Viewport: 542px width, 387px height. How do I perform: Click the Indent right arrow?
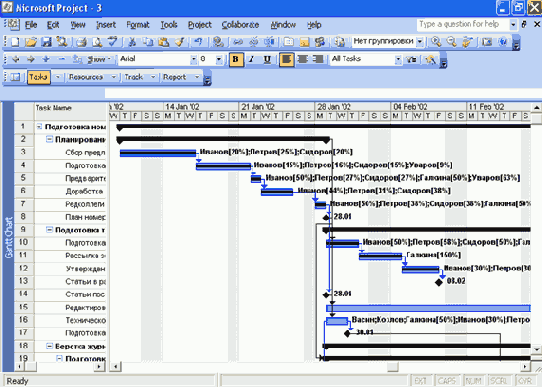(31, 59)
